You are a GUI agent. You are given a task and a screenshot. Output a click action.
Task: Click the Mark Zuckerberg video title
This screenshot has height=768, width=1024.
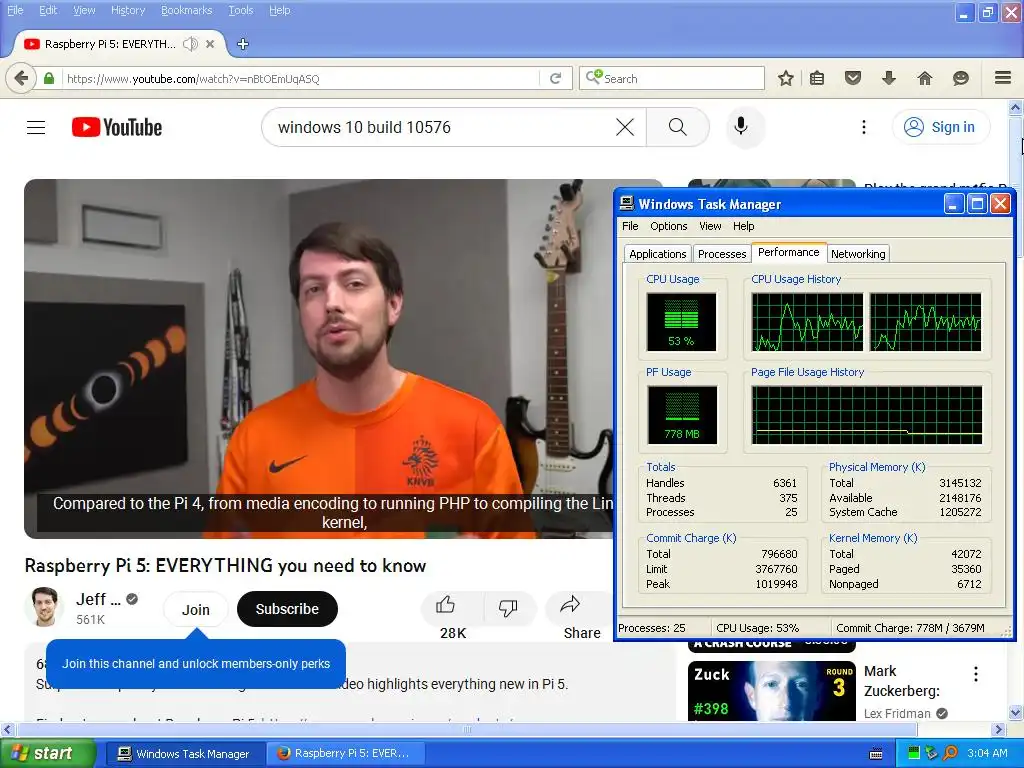902,681
